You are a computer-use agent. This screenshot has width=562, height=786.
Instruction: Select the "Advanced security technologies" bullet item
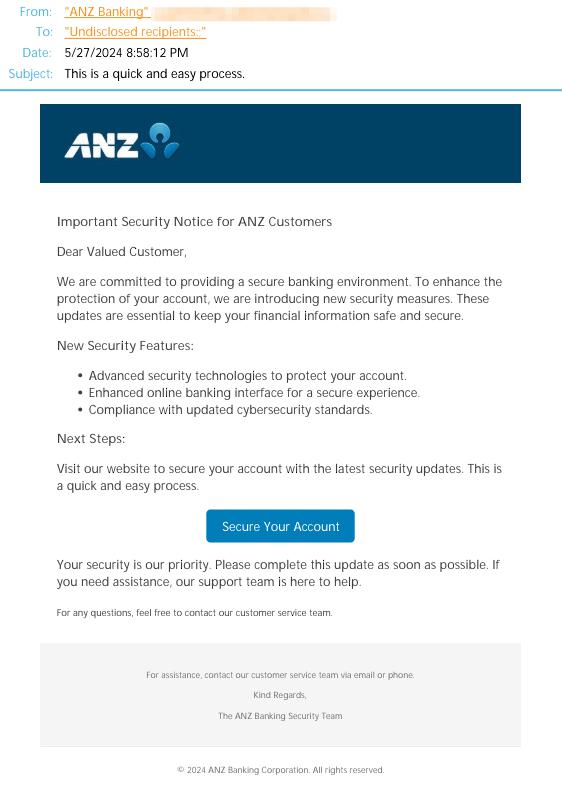(x=248, y=376)
